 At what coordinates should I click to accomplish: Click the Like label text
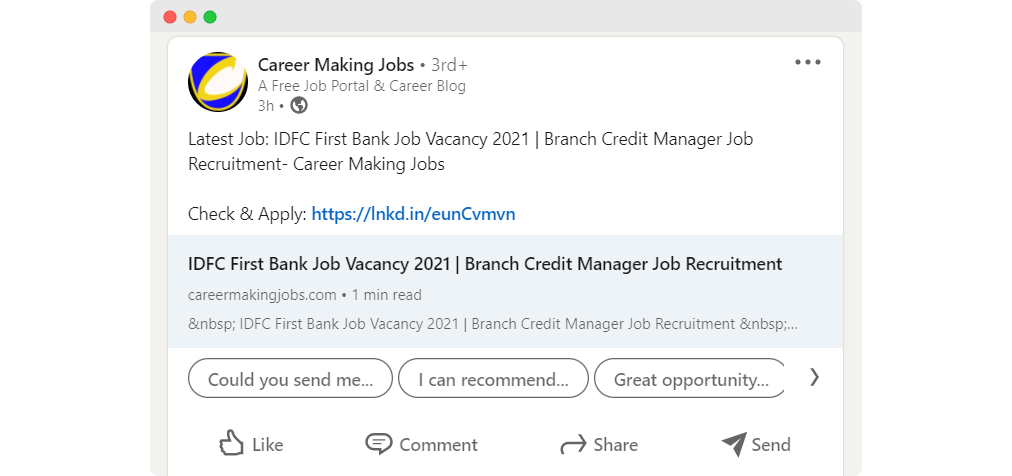tap(268, 444)
